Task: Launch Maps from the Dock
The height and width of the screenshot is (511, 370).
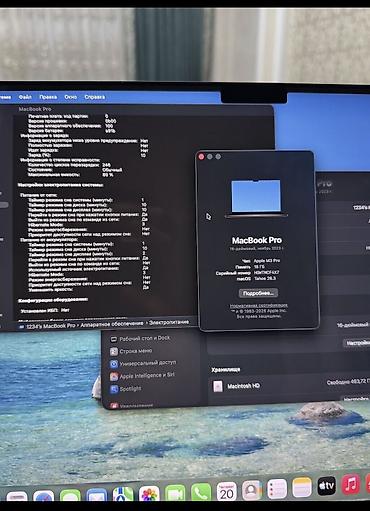Action: coord(123,494)
